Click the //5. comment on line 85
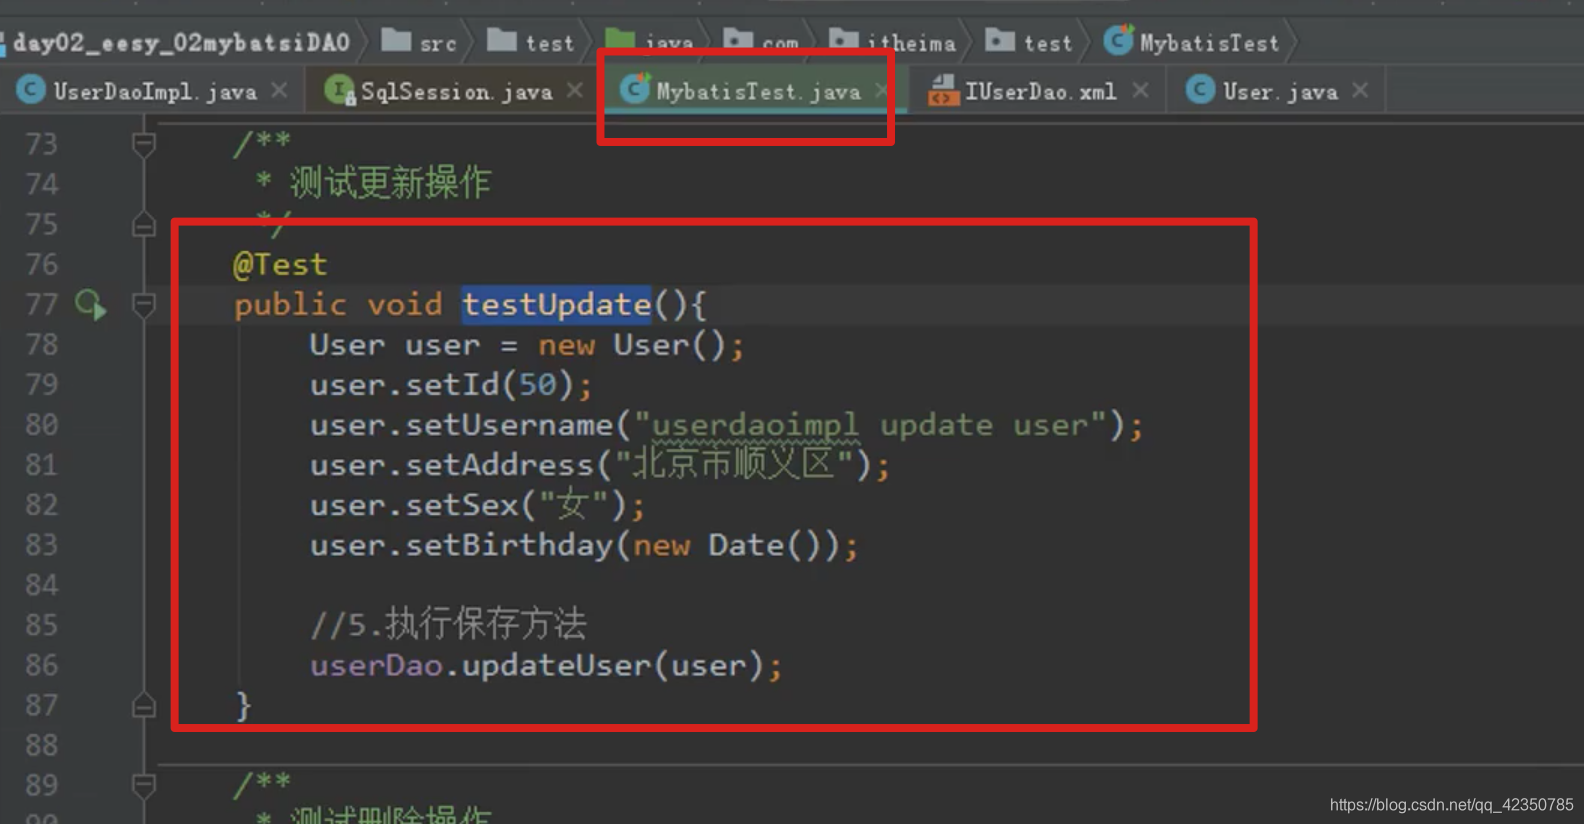1584x824 pixels. click(448, 624)
